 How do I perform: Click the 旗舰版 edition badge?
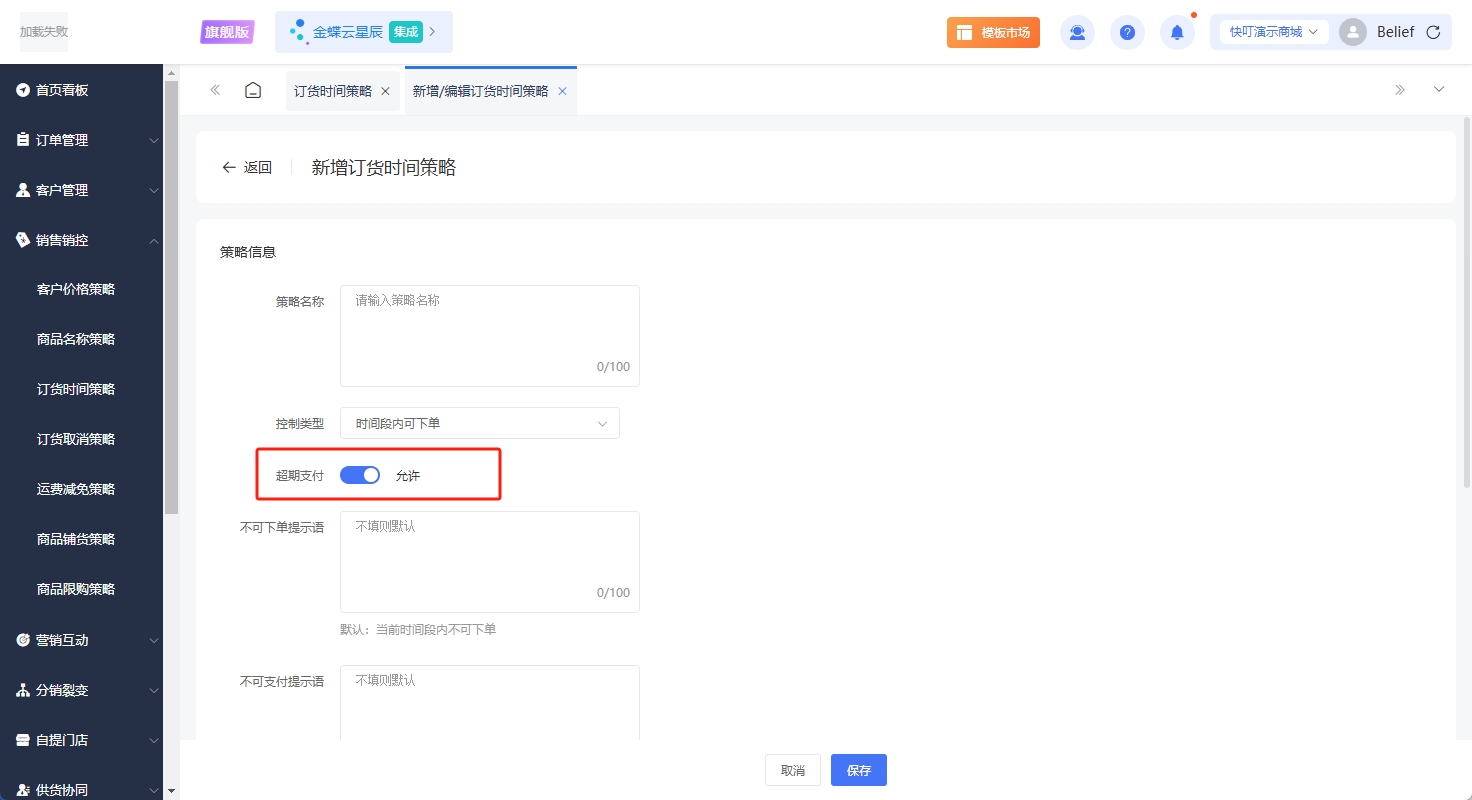coord(227,32)
